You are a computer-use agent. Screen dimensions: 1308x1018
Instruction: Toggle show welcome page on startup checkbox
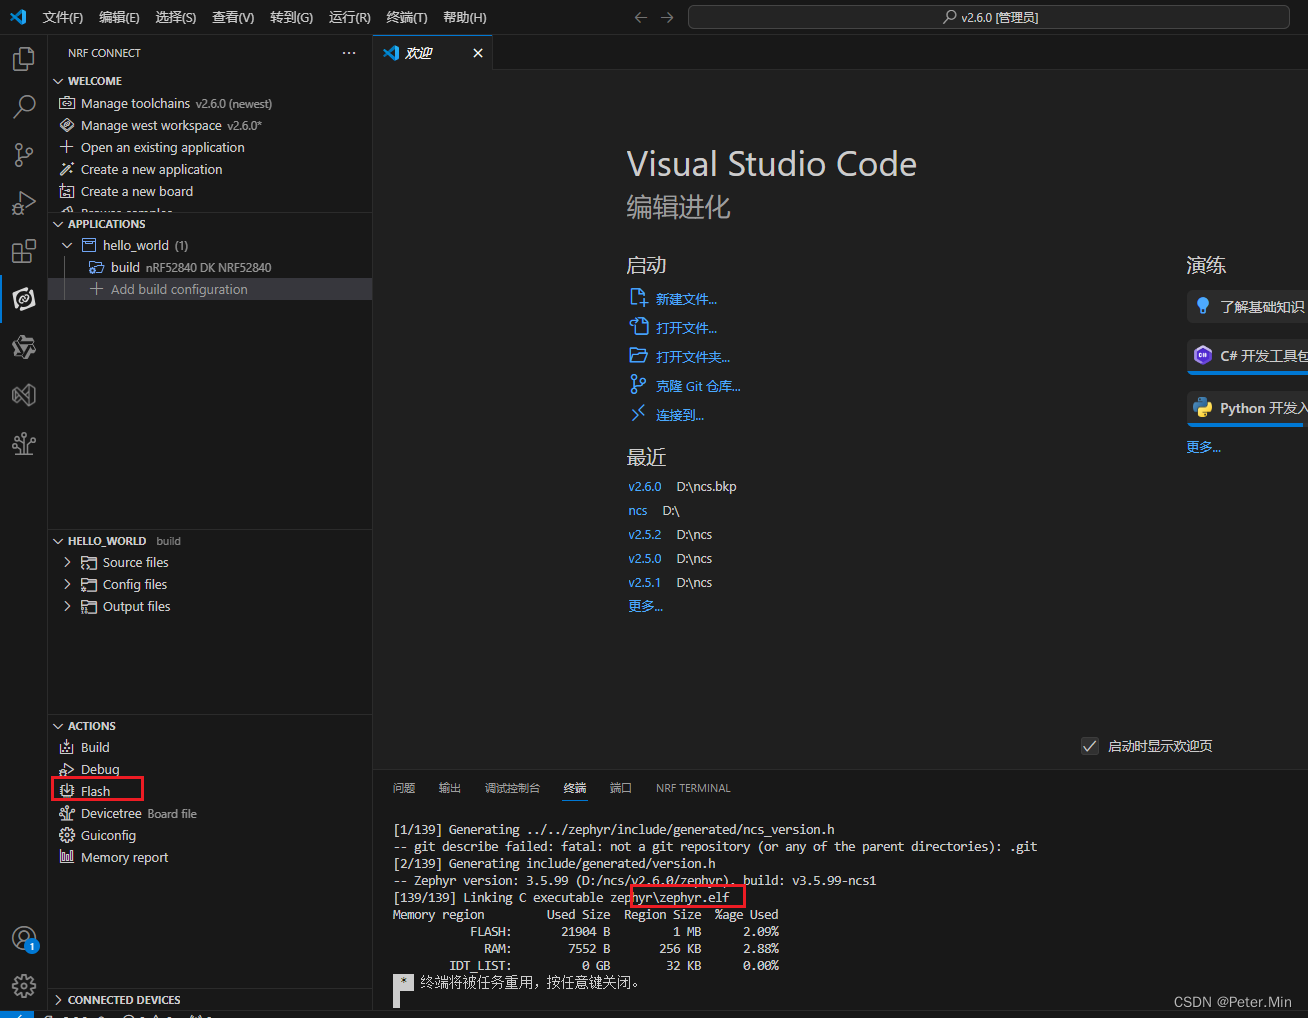1090,746
